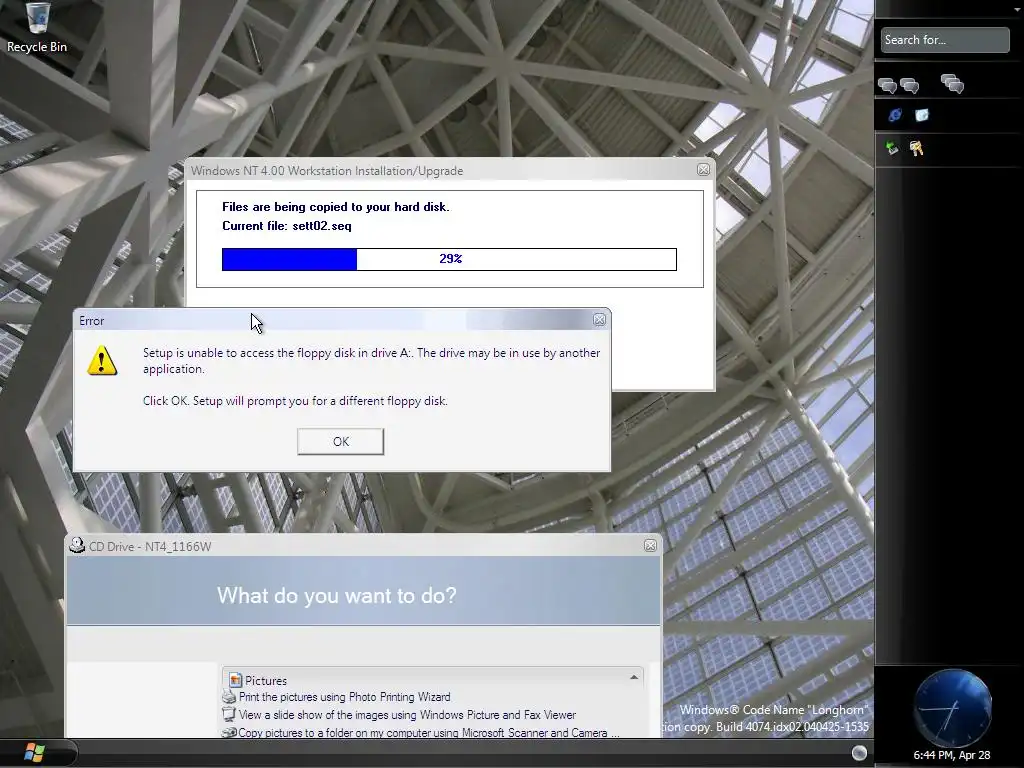1024x768 pixels.
Task: Click the Pictures header icon
Action: pos(235,680)
